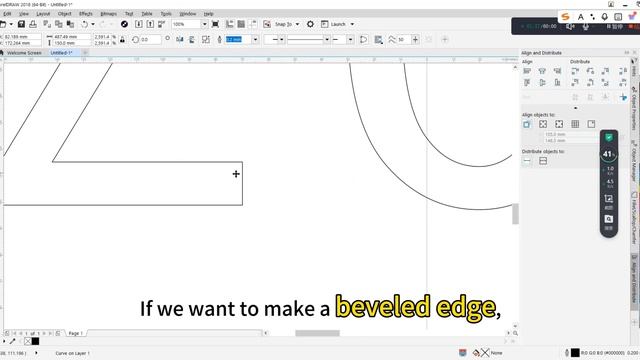This screenshot has width=640, height=360.
Task: Toggle lock ratio padlock
Action: coord(122,40)
